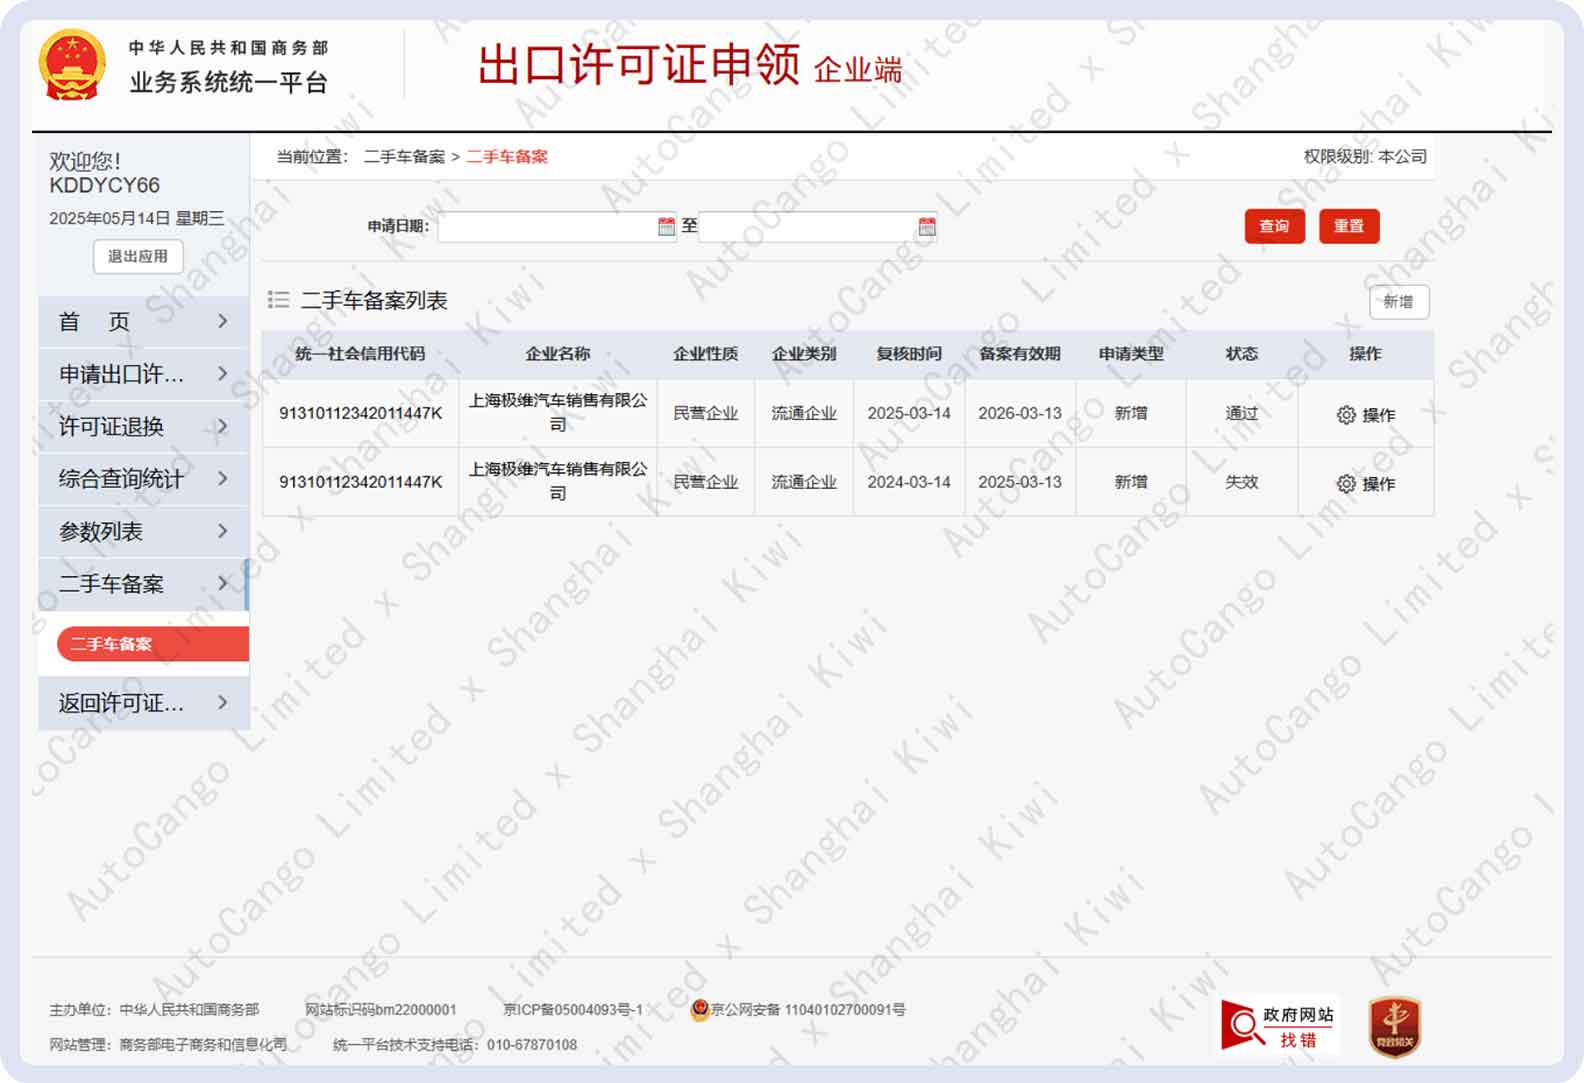The height and width of the screenshot is (1083, 1584).
Task: Expand the 许可证退换 sidebar section
Action: (x=143, y=427)
